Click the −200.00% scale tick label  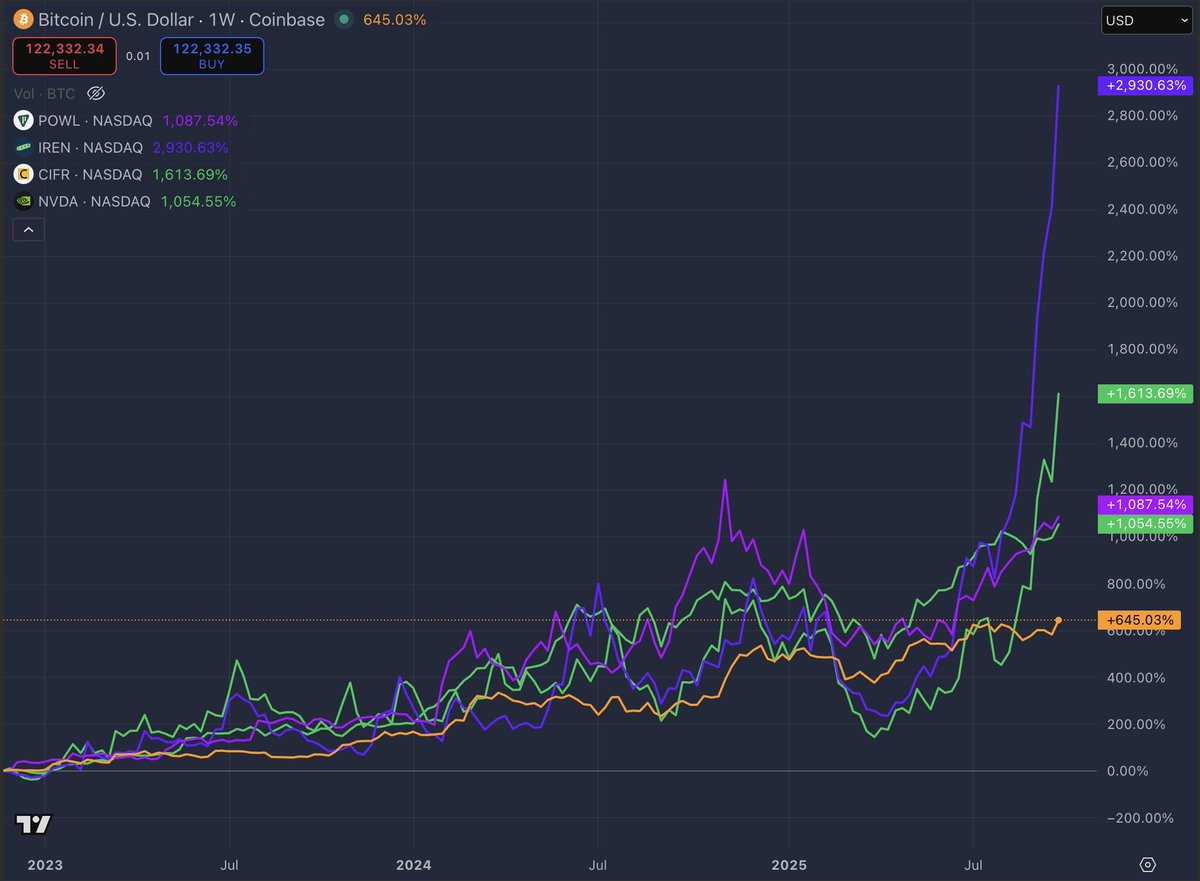1140,818
